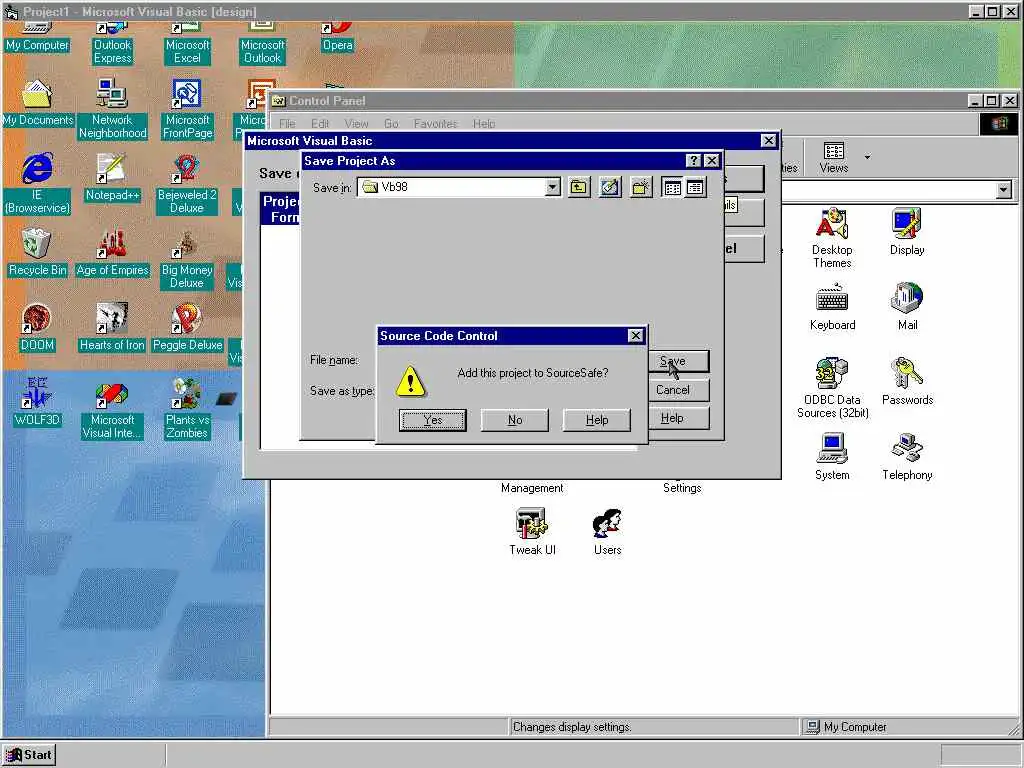Screen dimensions: 1024x768
Task: Click Views button in Control Panel toolbar
Action: (833, 157)
